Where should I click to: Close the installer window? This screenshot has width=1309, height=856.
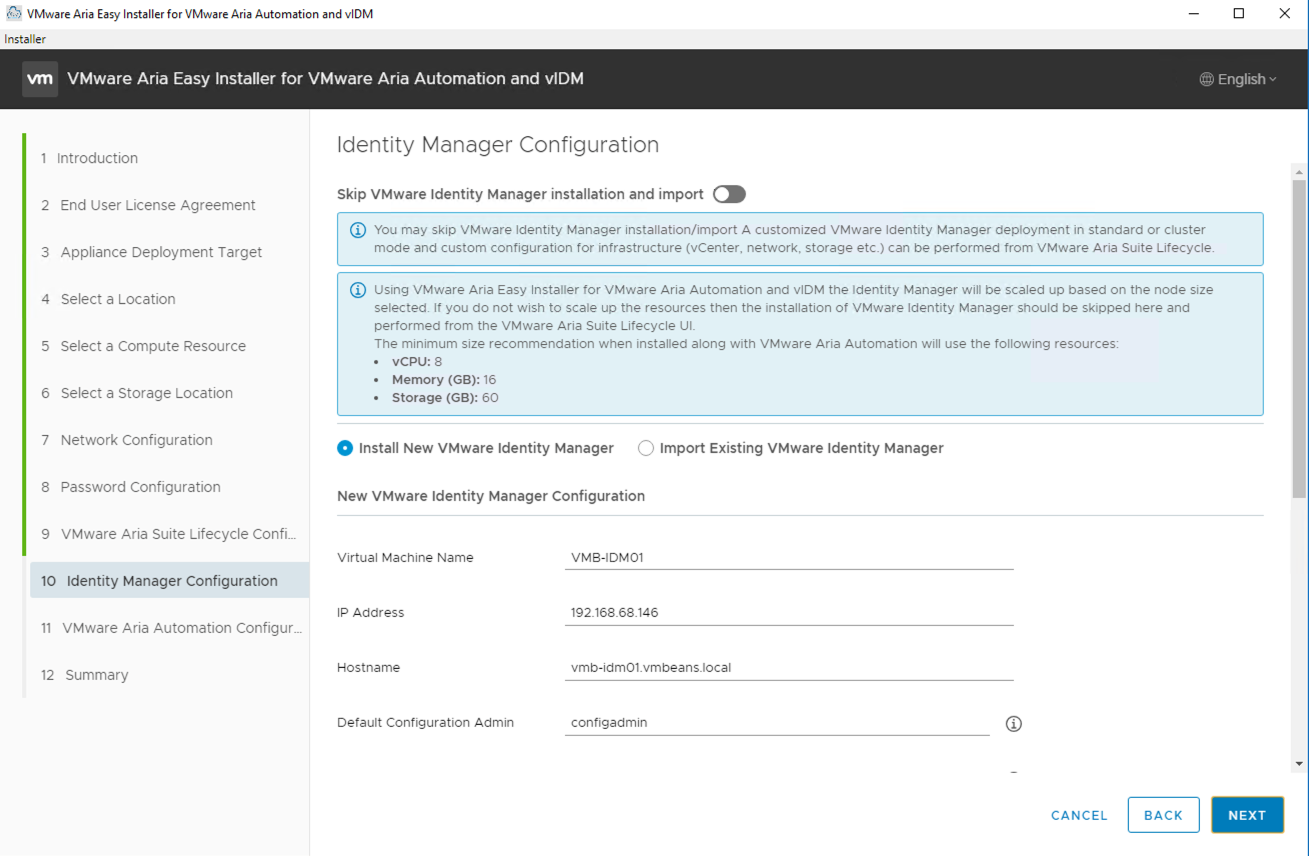tap(1285, 14)
